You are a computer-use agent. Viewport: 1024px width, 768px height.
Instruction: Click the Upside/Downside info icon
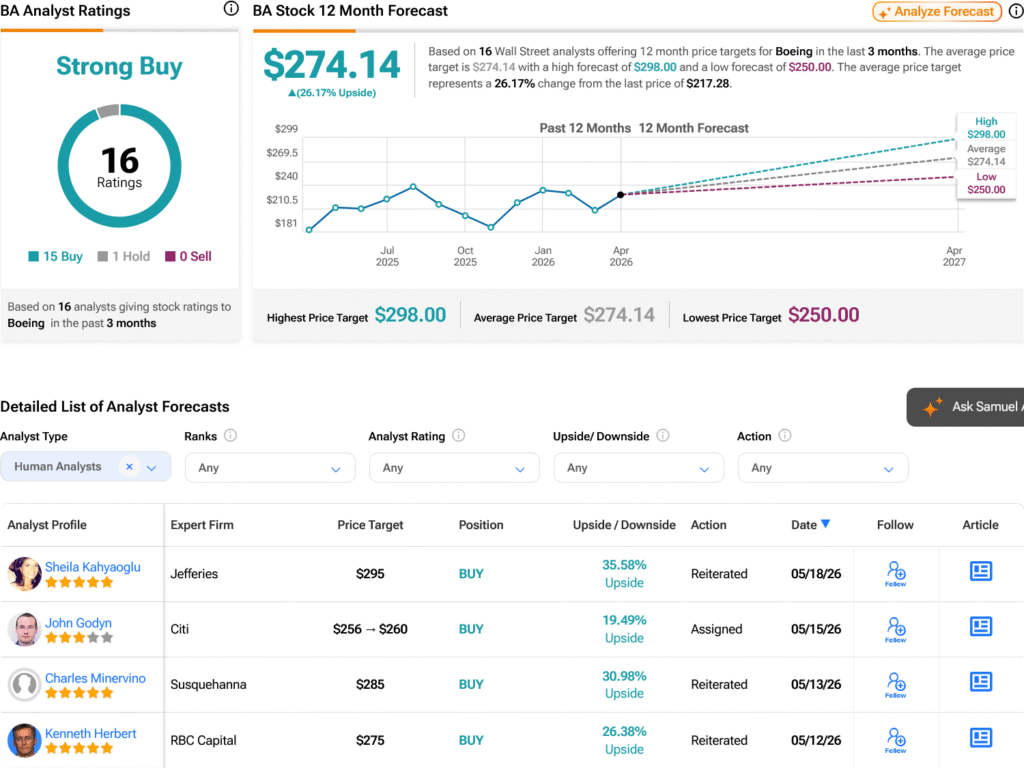point(663,436)
